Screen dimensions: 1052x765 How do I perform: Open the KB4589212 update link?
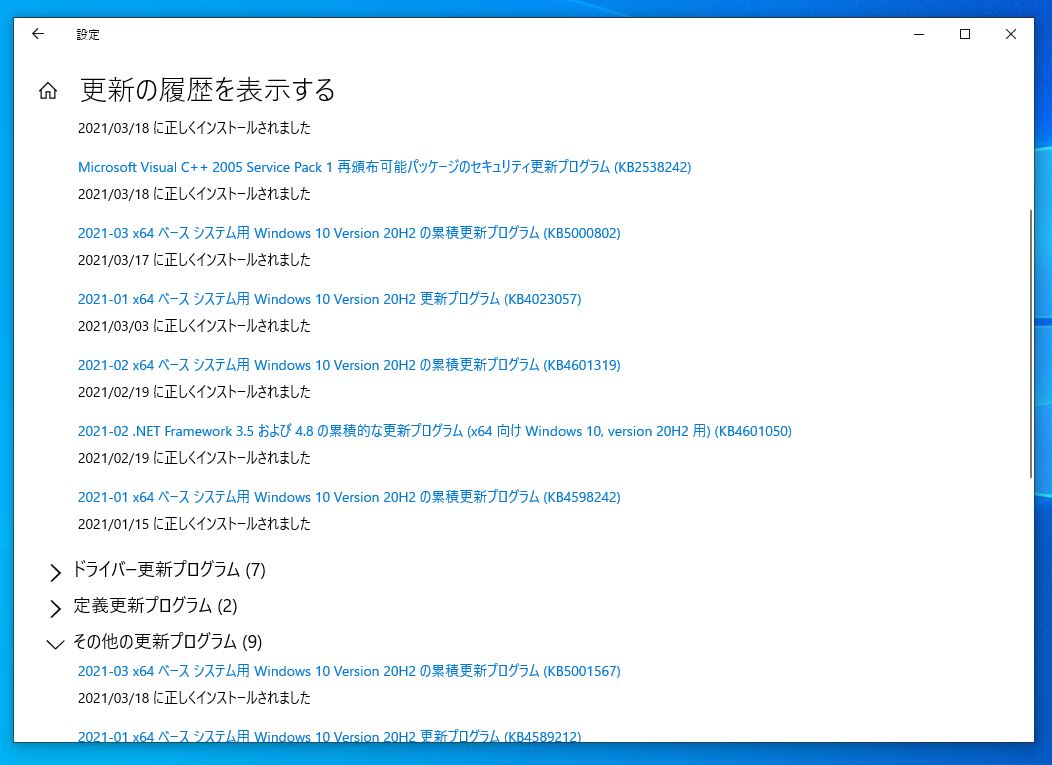tap(329, 736)
